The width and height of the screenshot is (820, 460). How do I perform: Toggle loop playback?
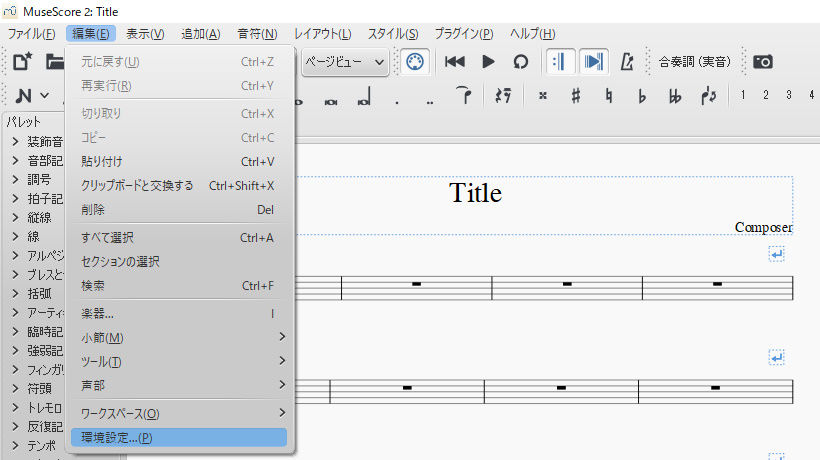520,62
